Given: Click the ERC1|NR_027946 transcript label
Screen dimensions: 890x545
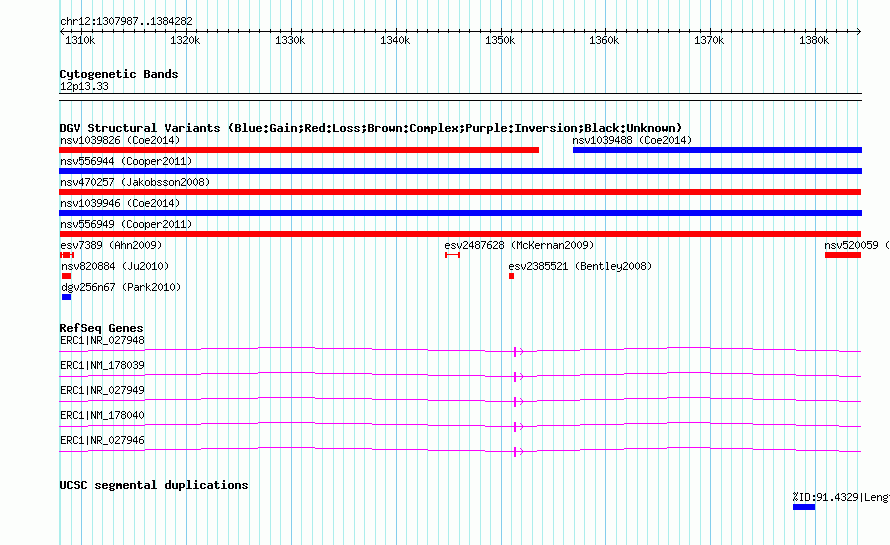Looking at the screenshot, I should click(102, 440).
